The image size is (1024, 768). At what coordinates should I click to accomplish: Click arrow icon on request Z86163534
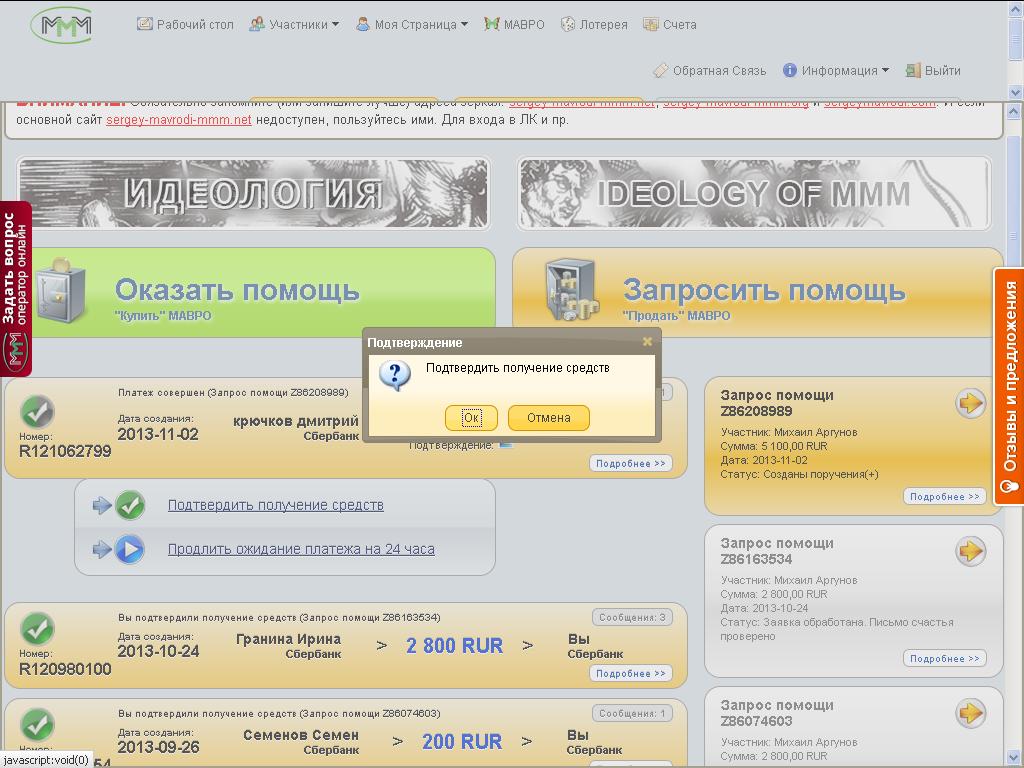970,551
